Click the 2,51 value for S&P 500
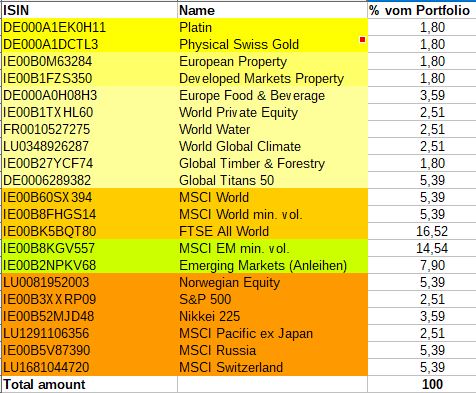Viewport: 476px width, 393px height. [x=422, y=299]
